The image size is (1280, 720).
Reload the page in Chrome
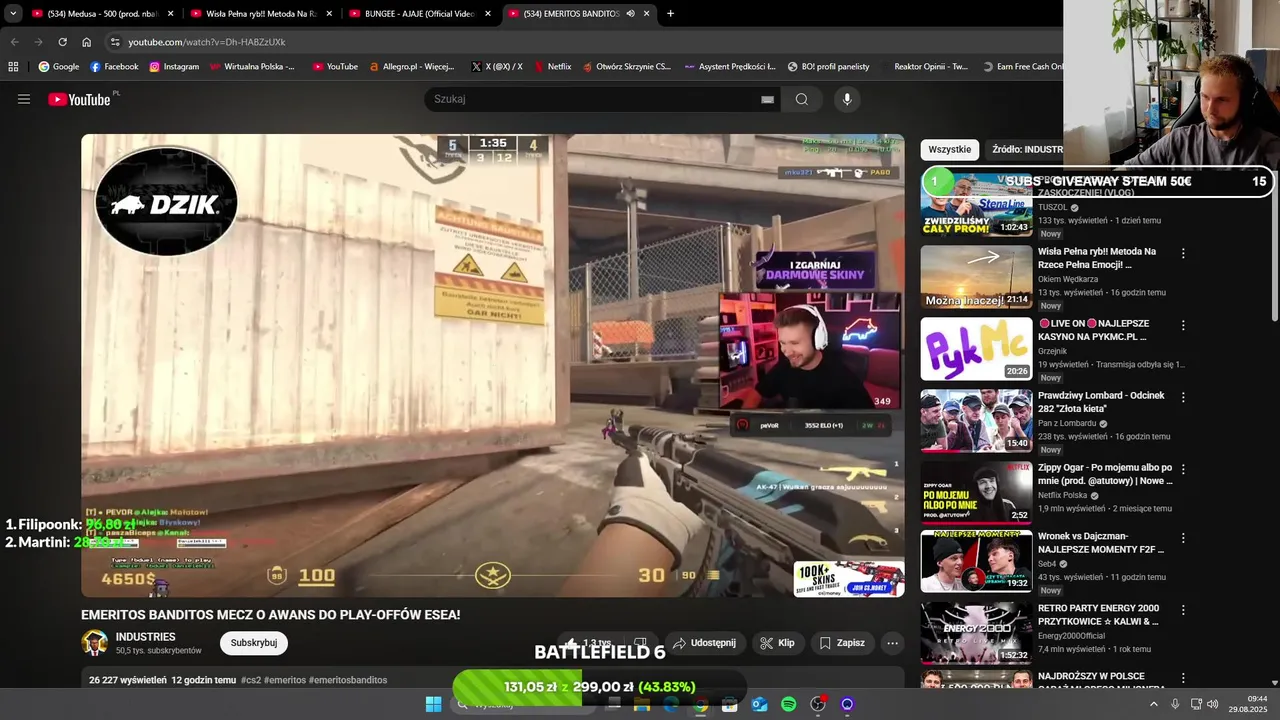pos(62,42)
